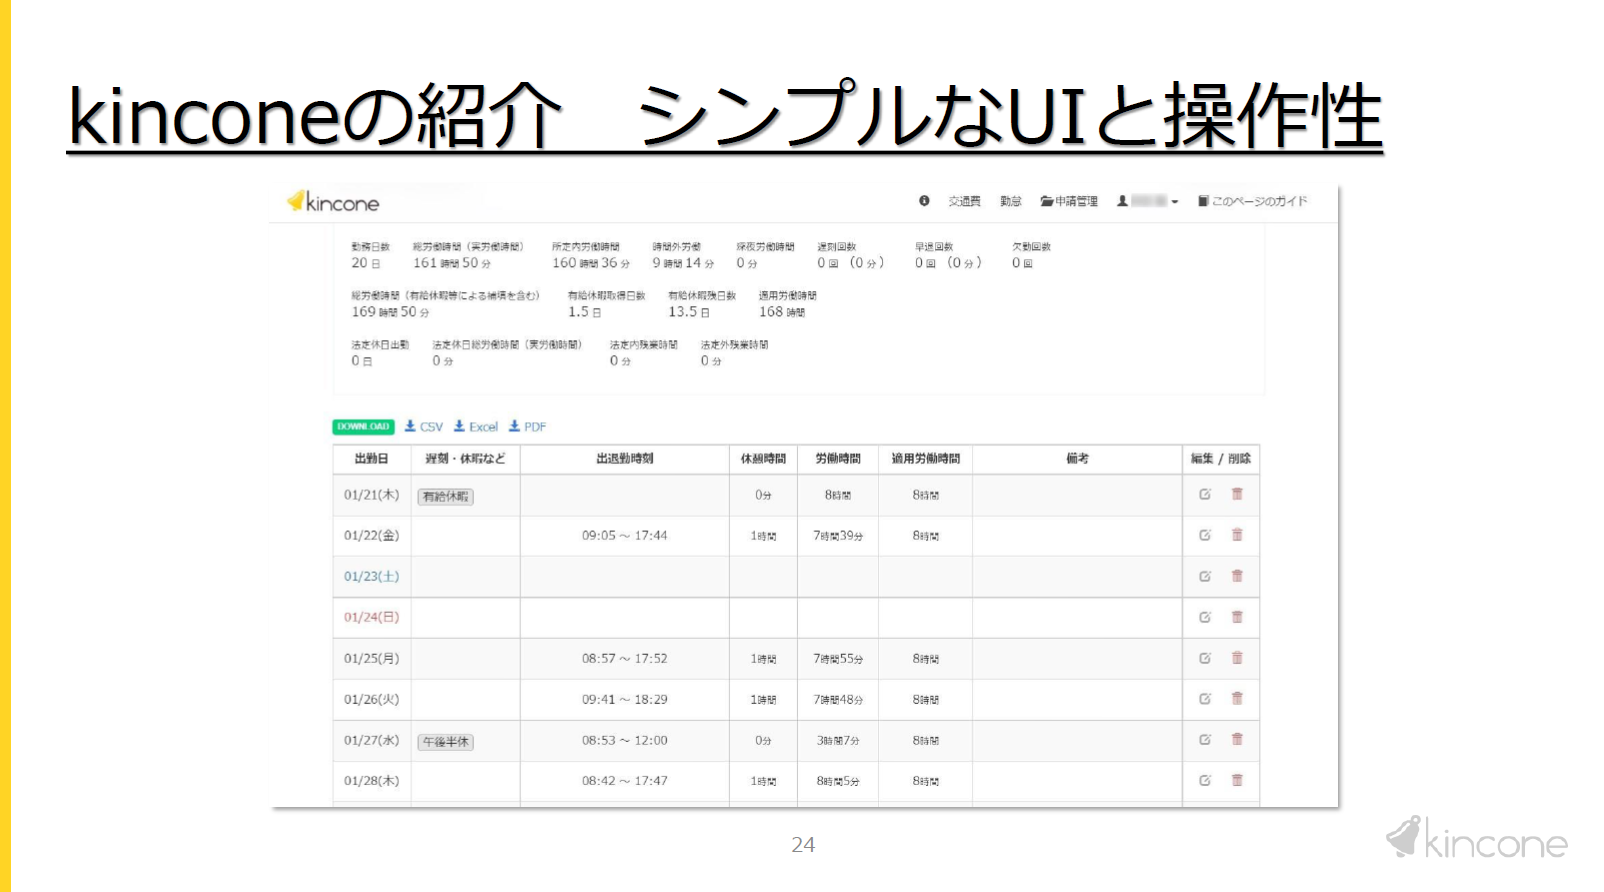The width and height of the screenshot is (1604, 892).
Task: Click work time 3時間7分
Action: tap(838, 741)
